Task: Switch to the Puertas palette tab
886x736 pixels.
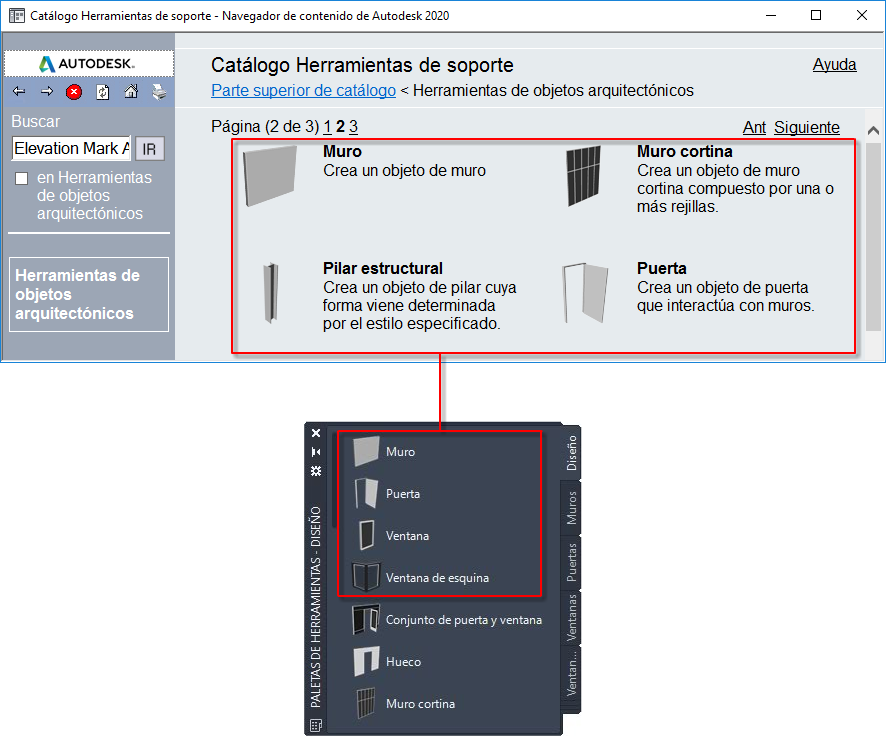Action: click(x=571, y=563)
